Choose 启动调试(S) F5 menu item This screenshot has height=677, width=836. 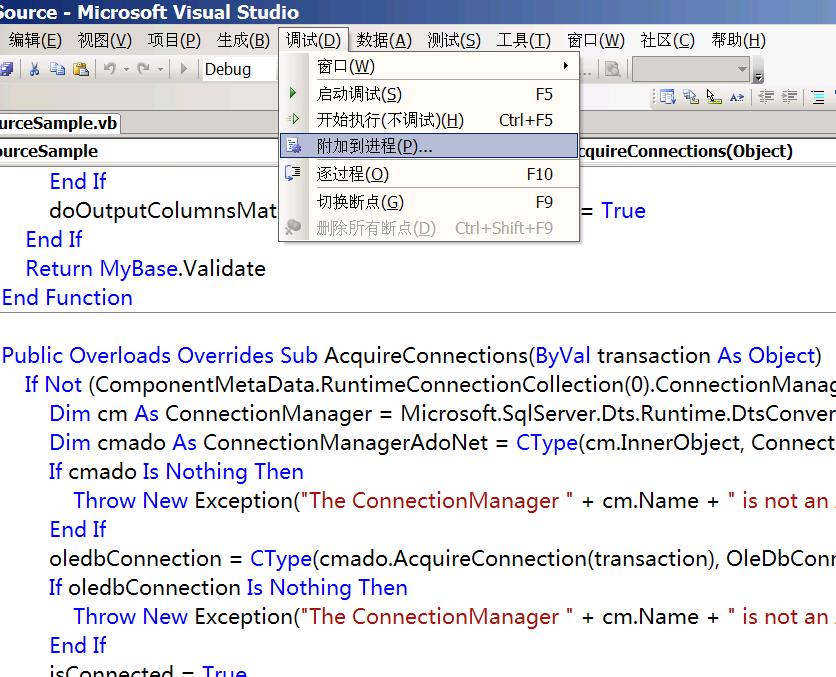[430, 94]
